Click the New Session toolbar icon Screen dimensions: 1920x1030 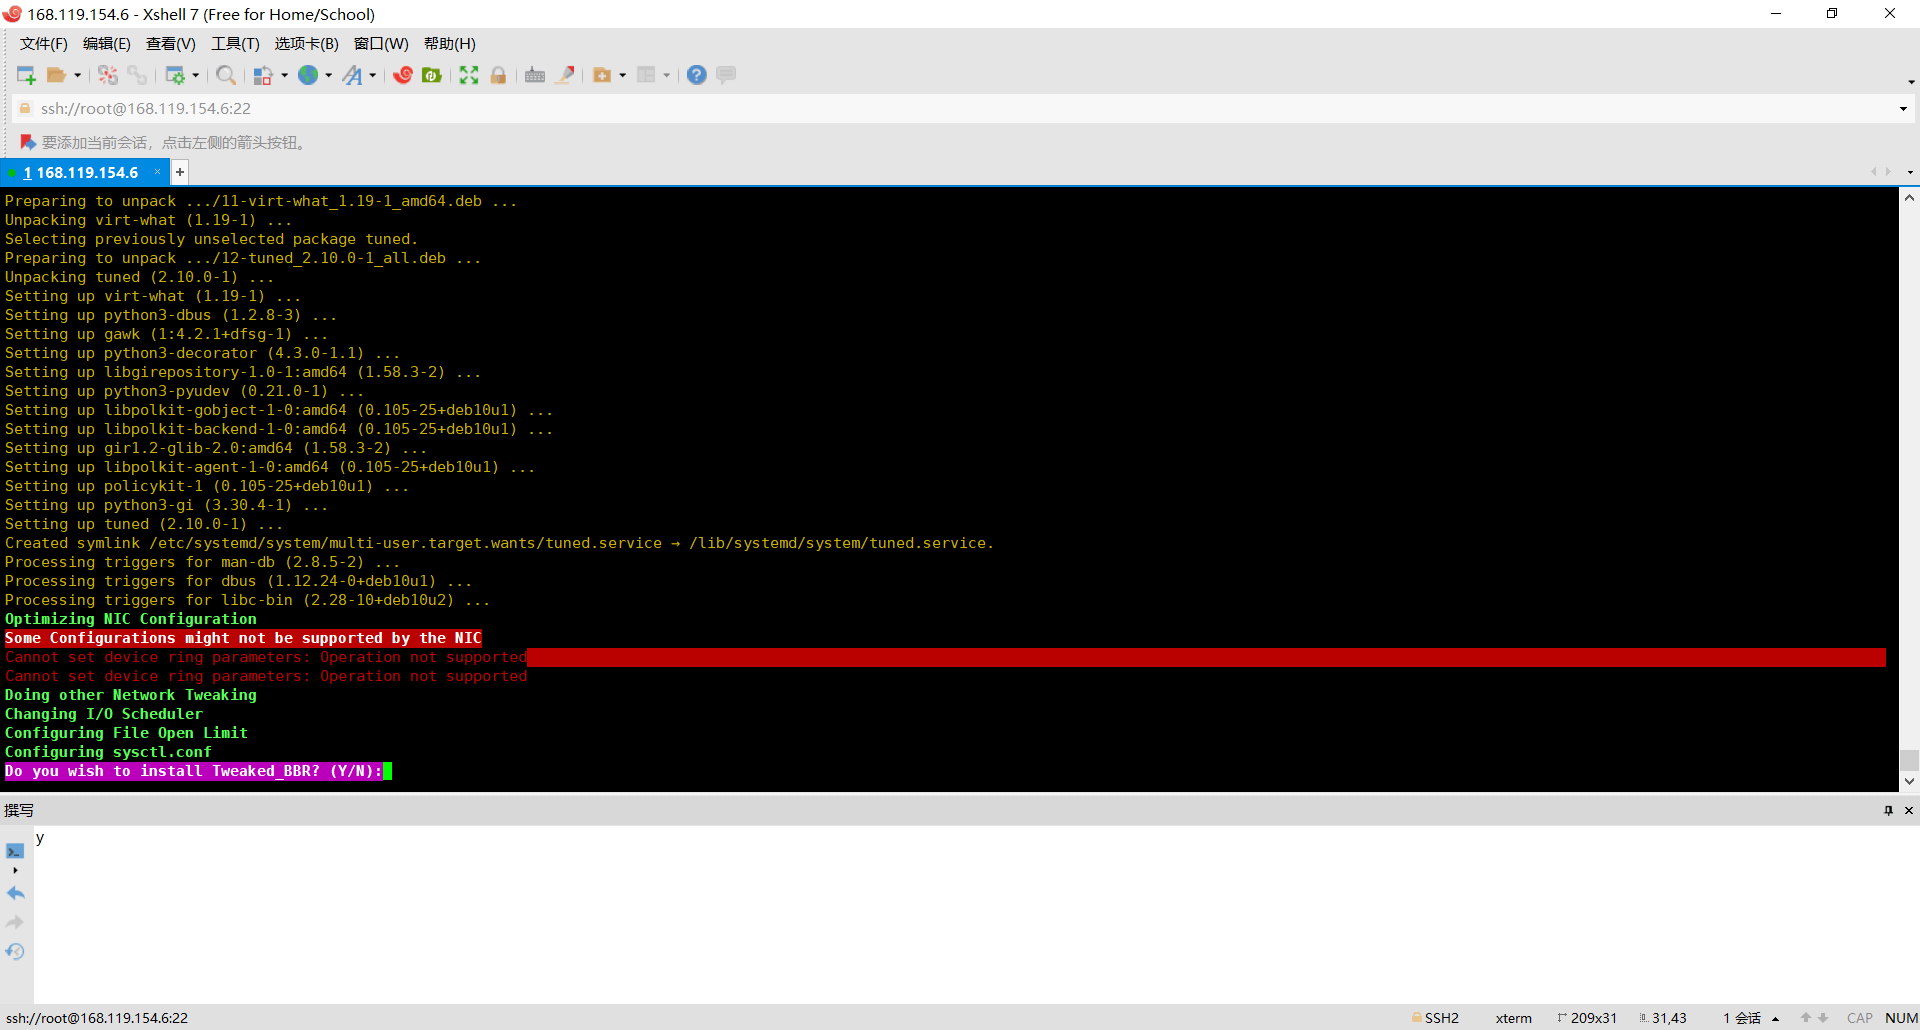(x=26, y=75)
